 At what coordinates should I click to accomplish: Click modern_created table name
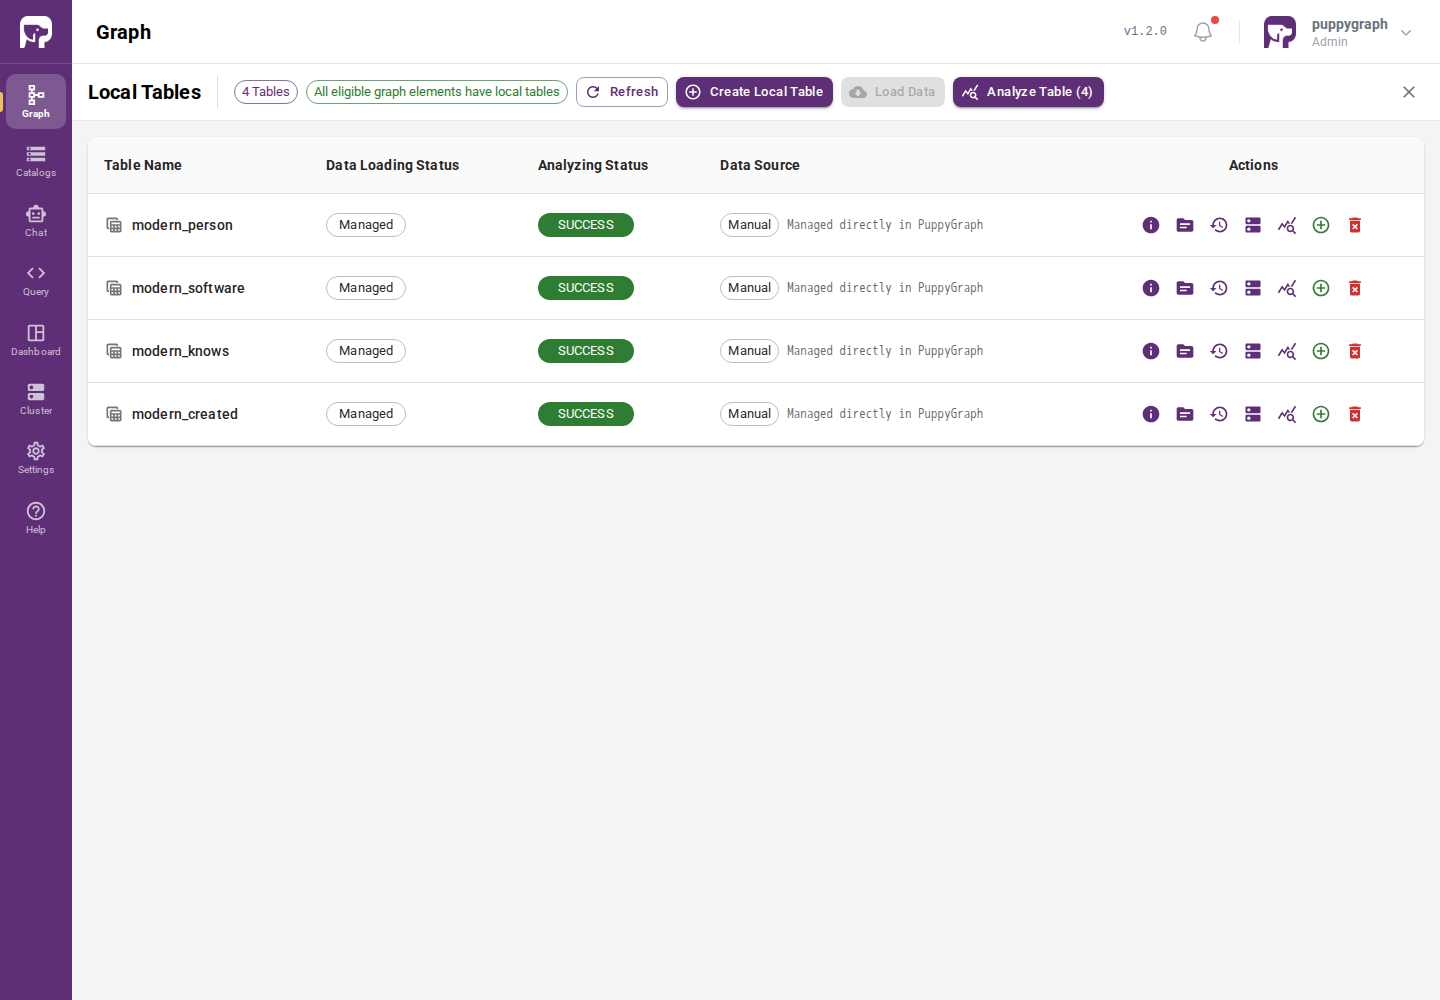coord(185,414)
